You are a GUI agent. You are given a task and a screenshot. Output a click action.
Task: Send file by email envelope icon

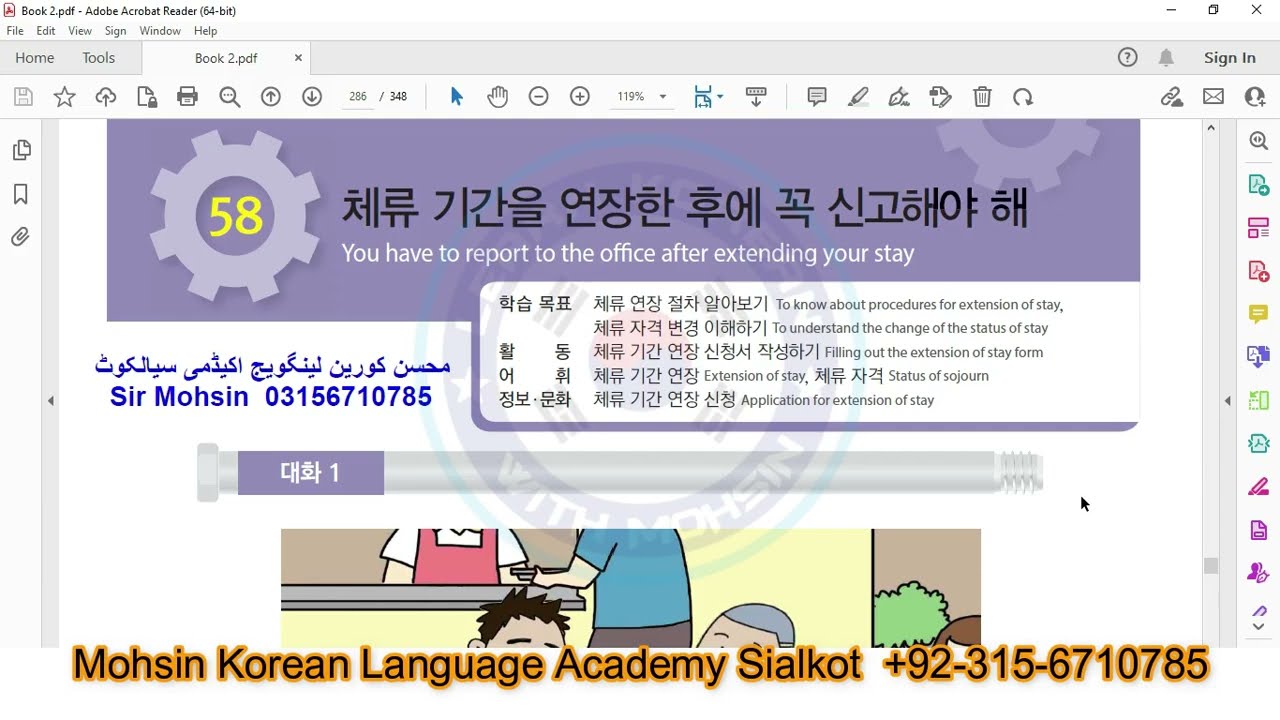coord(1213,97)
